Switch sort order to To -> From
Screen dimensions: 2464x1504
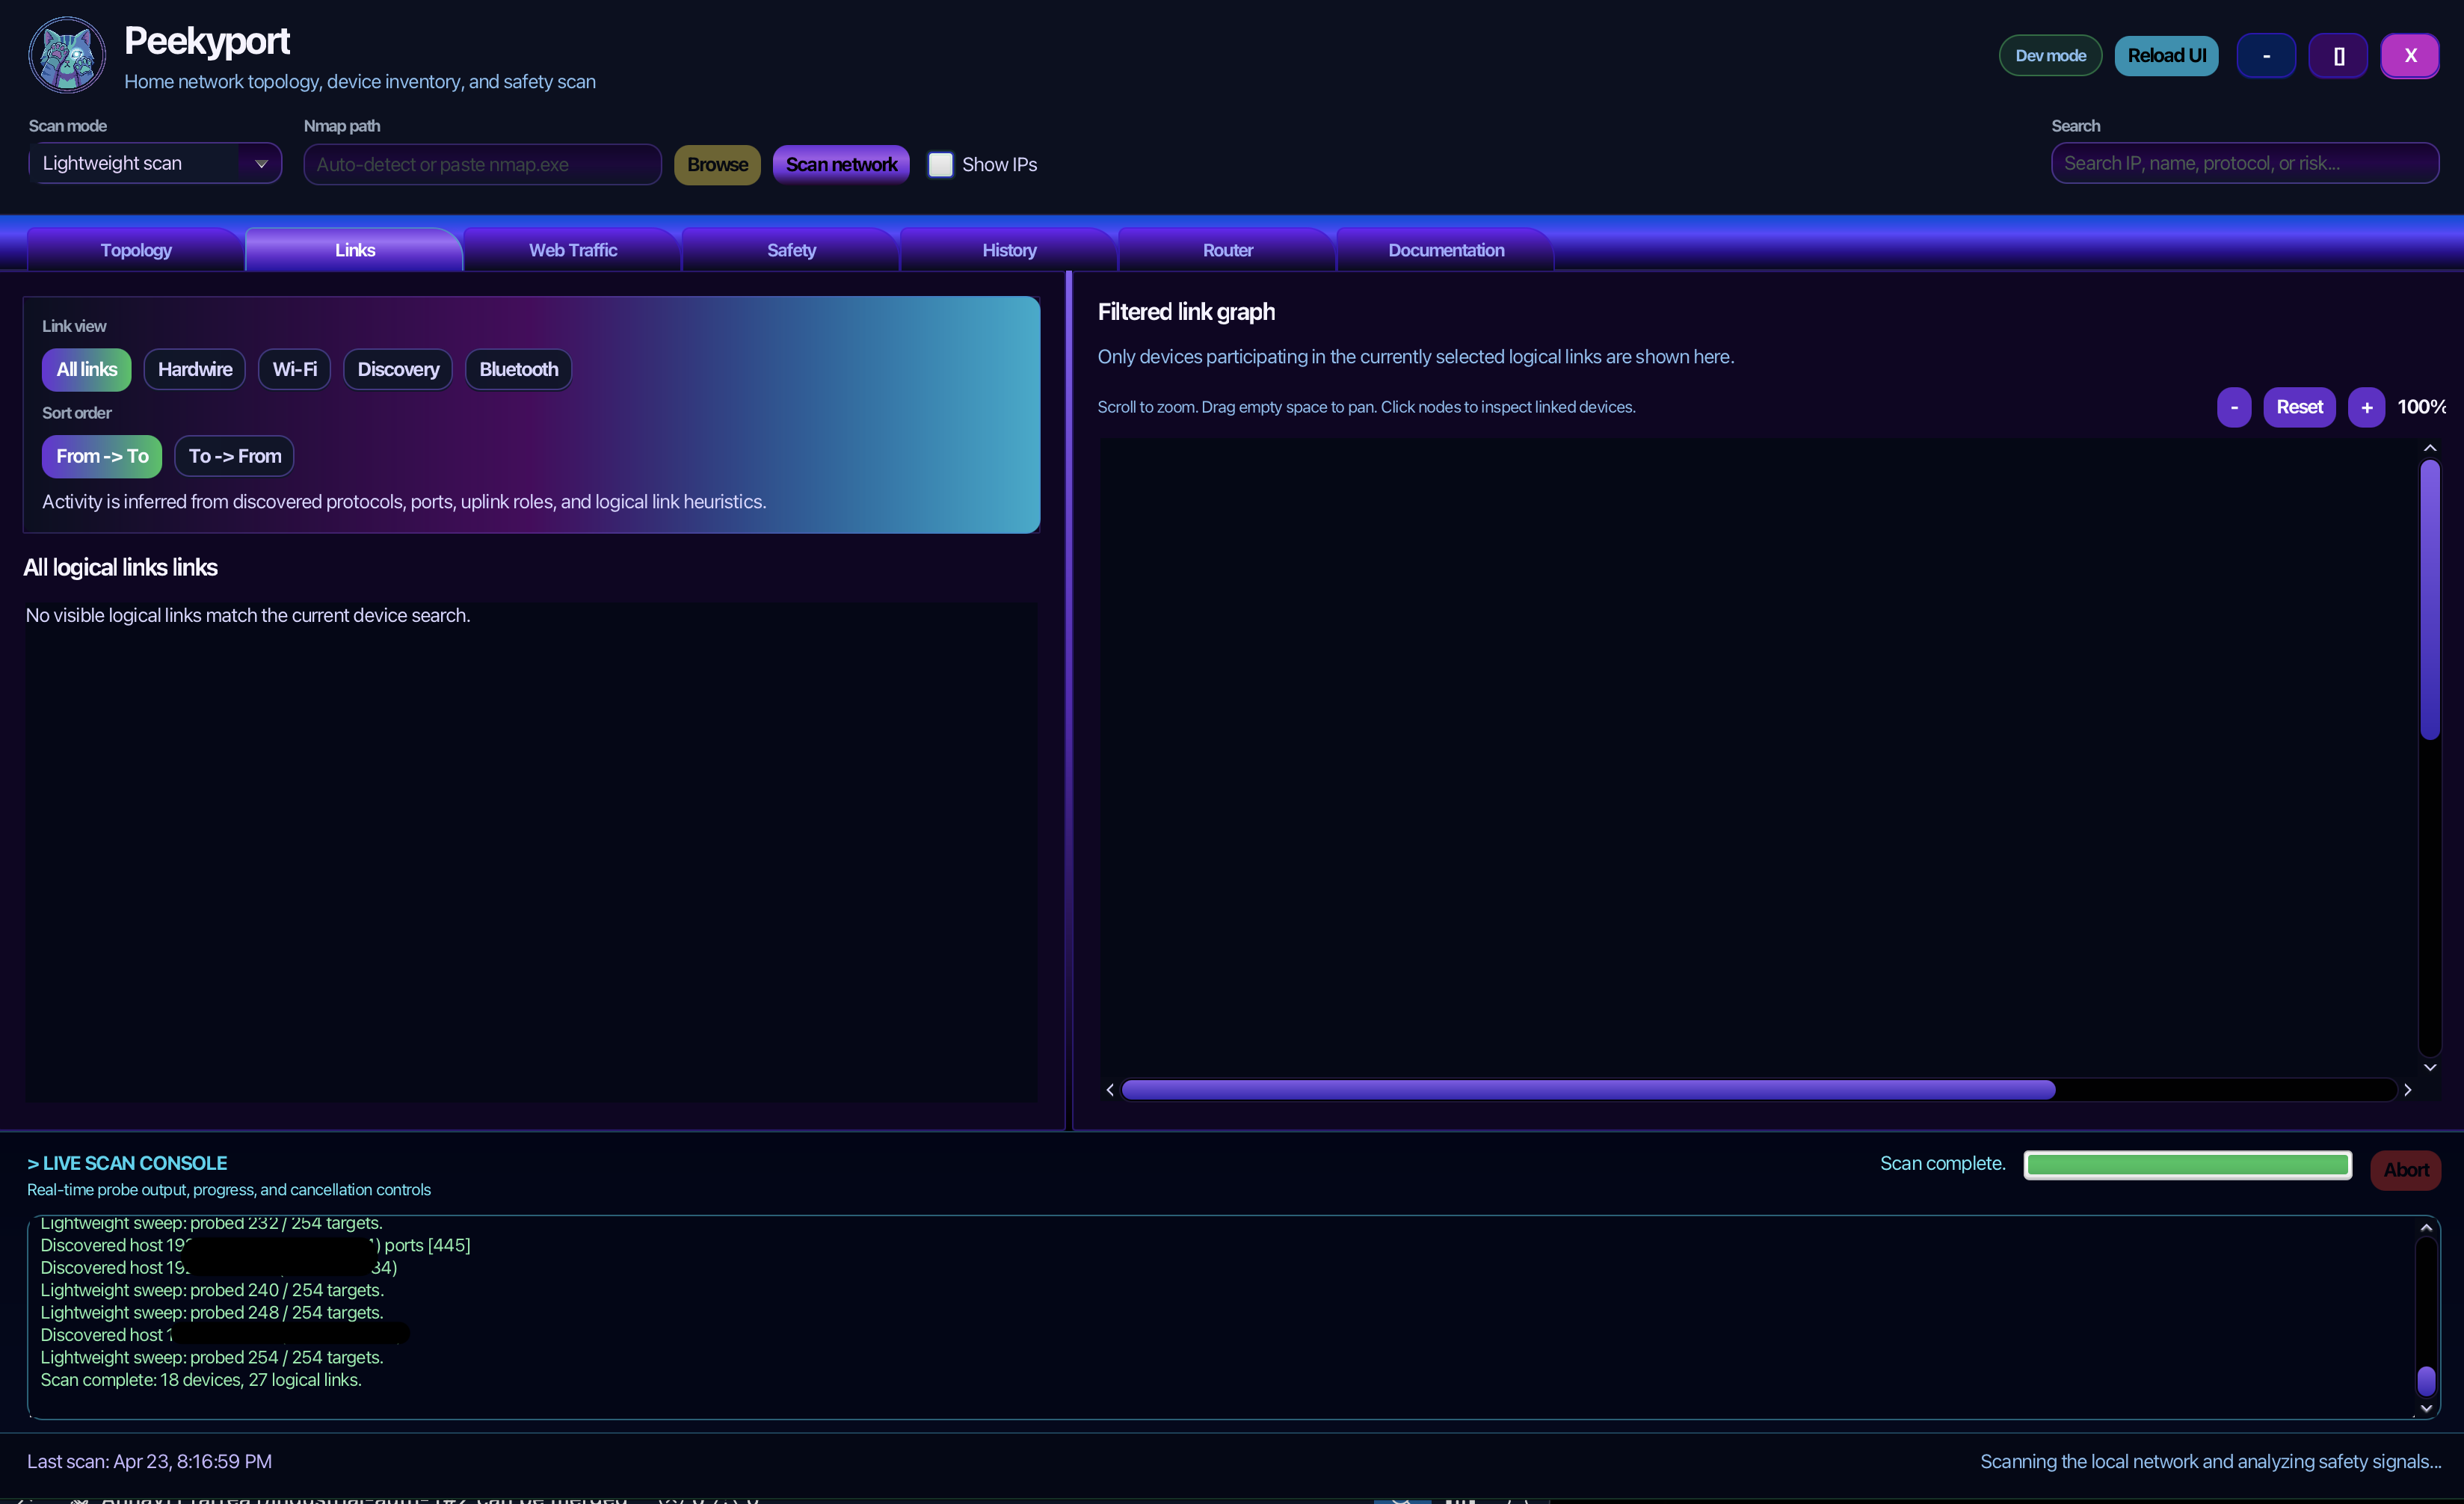[x=235, y=456]
